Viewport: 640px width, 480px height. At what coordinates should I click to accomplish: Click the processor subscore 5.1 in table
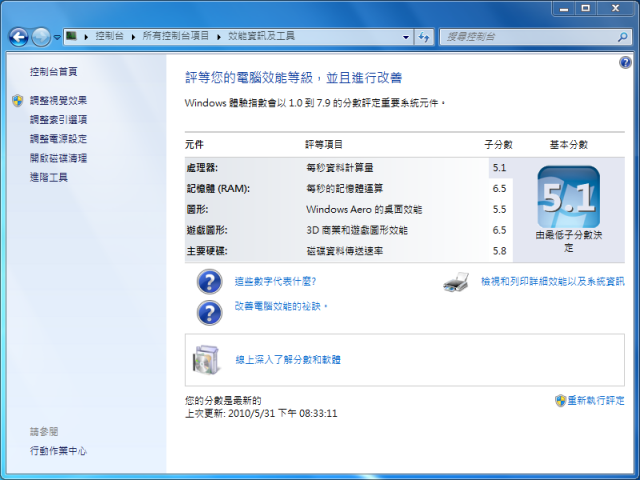coord(499,168)
